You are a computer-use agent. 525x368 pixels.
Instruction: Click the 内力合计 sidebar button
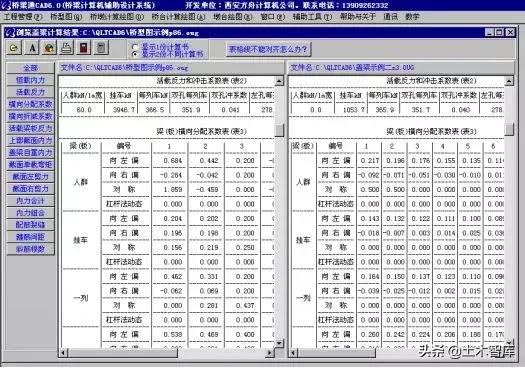pos(30,201)
